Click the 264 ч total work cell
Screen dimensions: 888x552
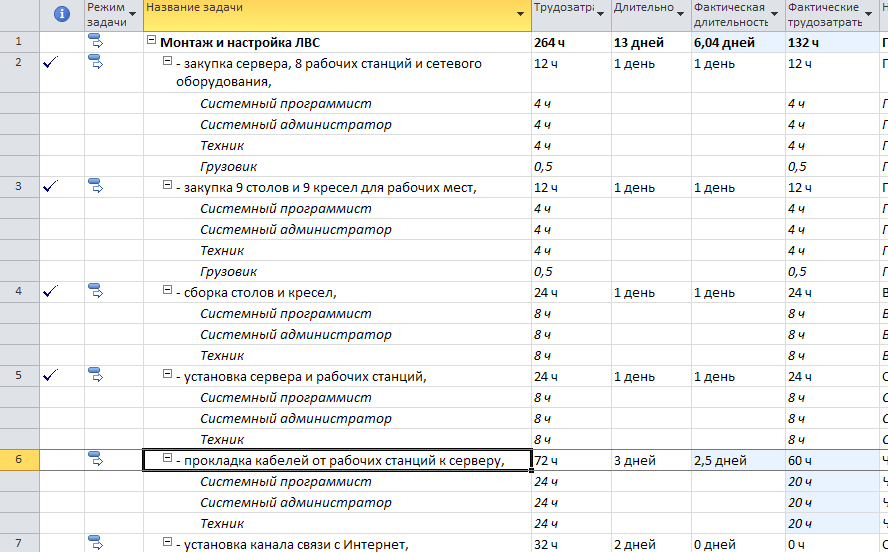571,42
